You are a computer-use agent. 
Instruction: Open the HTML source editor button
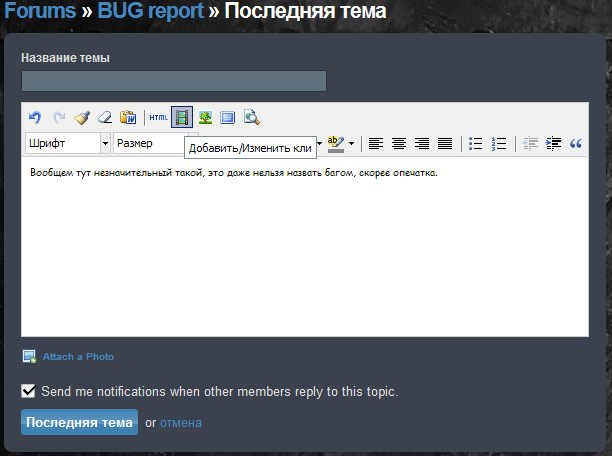pos(158,117)
